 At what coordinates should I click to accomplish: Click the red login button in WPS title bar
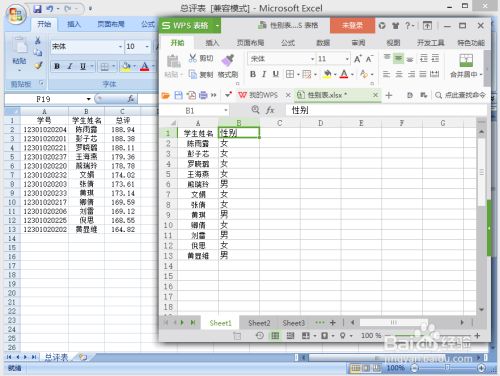[352, 25]
